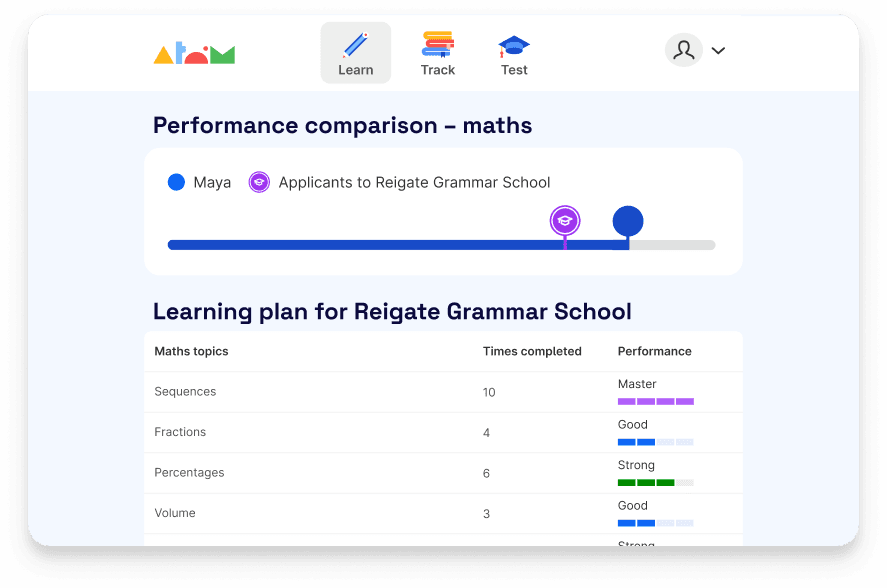Click Maya's marker on the performance slider
Screen dimensions: 887x588
click(628, 222)
